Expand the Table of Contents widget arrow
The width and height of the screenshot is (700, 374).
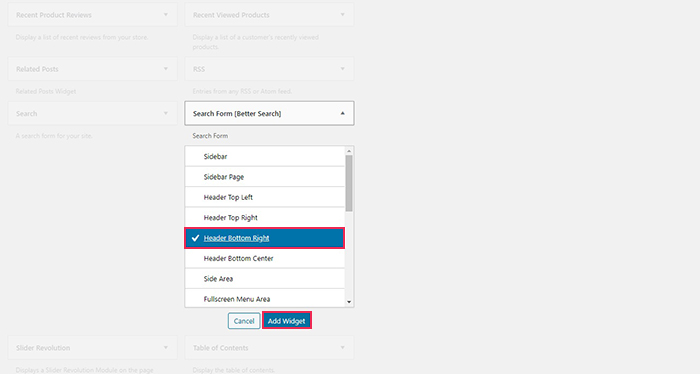(x=342, y=348)
